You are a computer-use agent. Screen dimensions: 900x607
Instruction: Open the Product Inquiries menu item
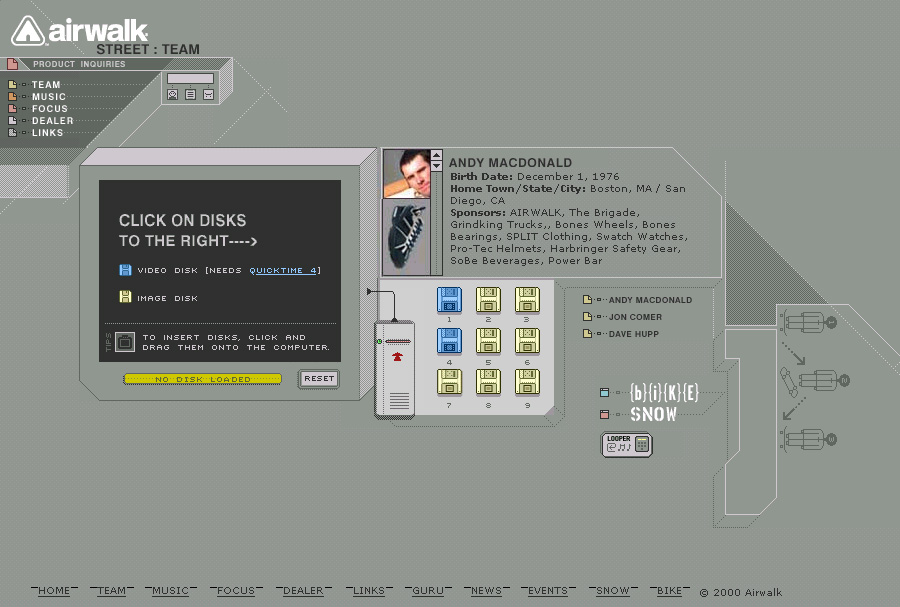coord(79,64)
